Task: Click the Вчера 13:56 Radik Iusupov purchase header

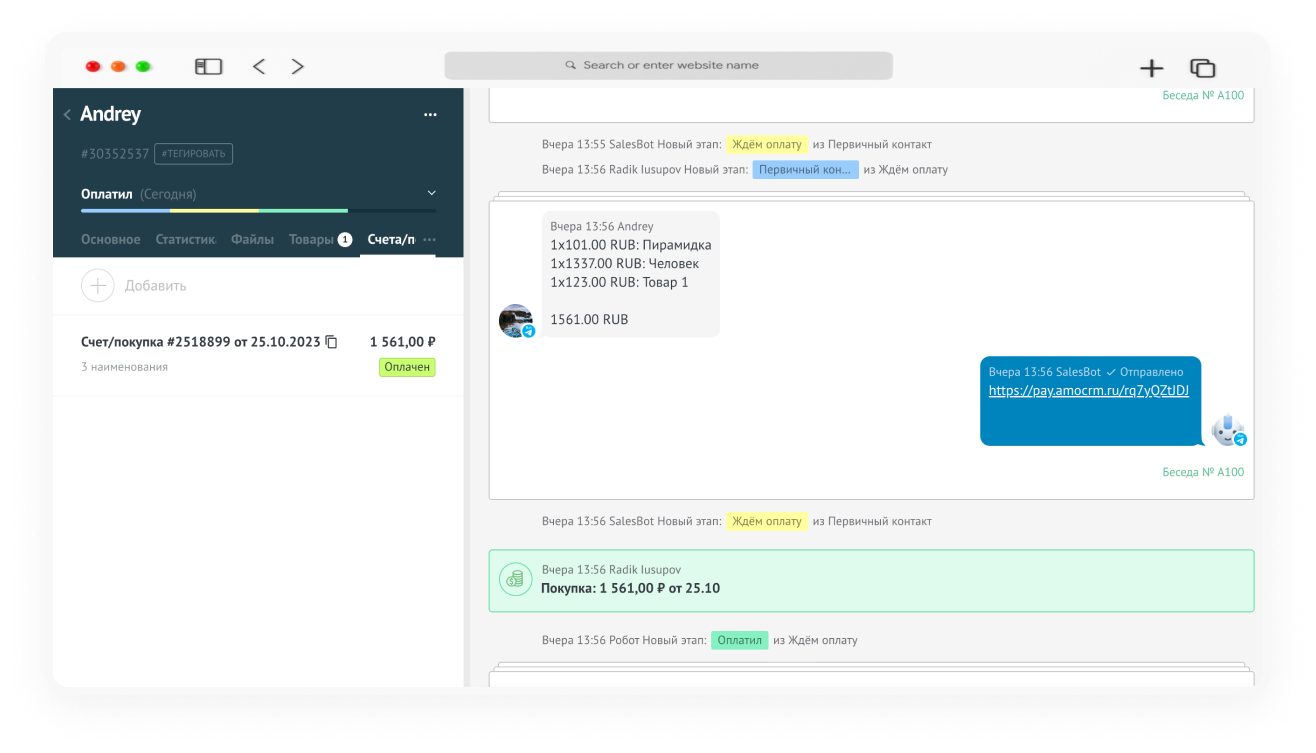Action: click(611, 570)
